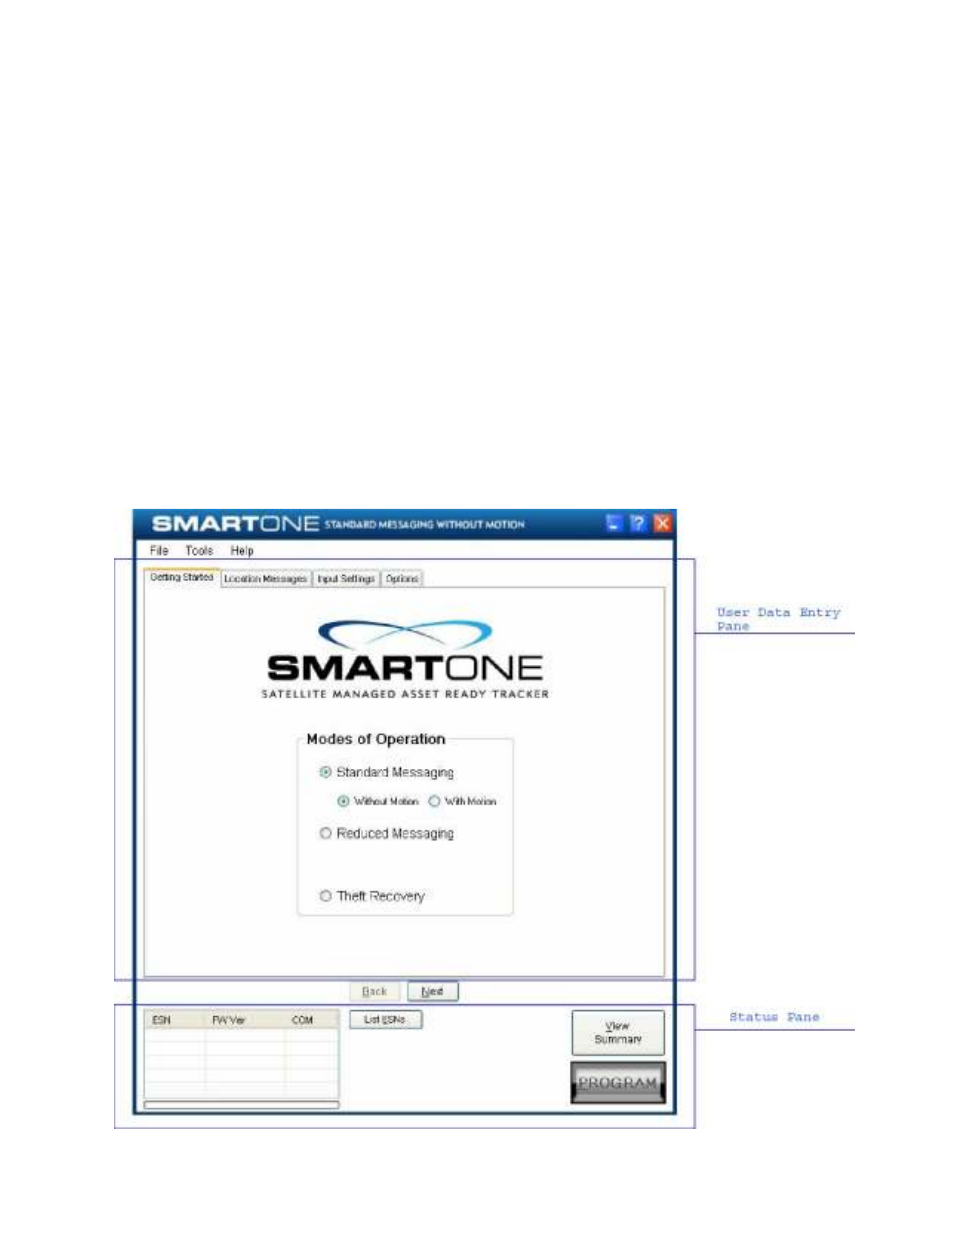Open the Help menu
954x1235 pixels.
[x=242, y=550]
